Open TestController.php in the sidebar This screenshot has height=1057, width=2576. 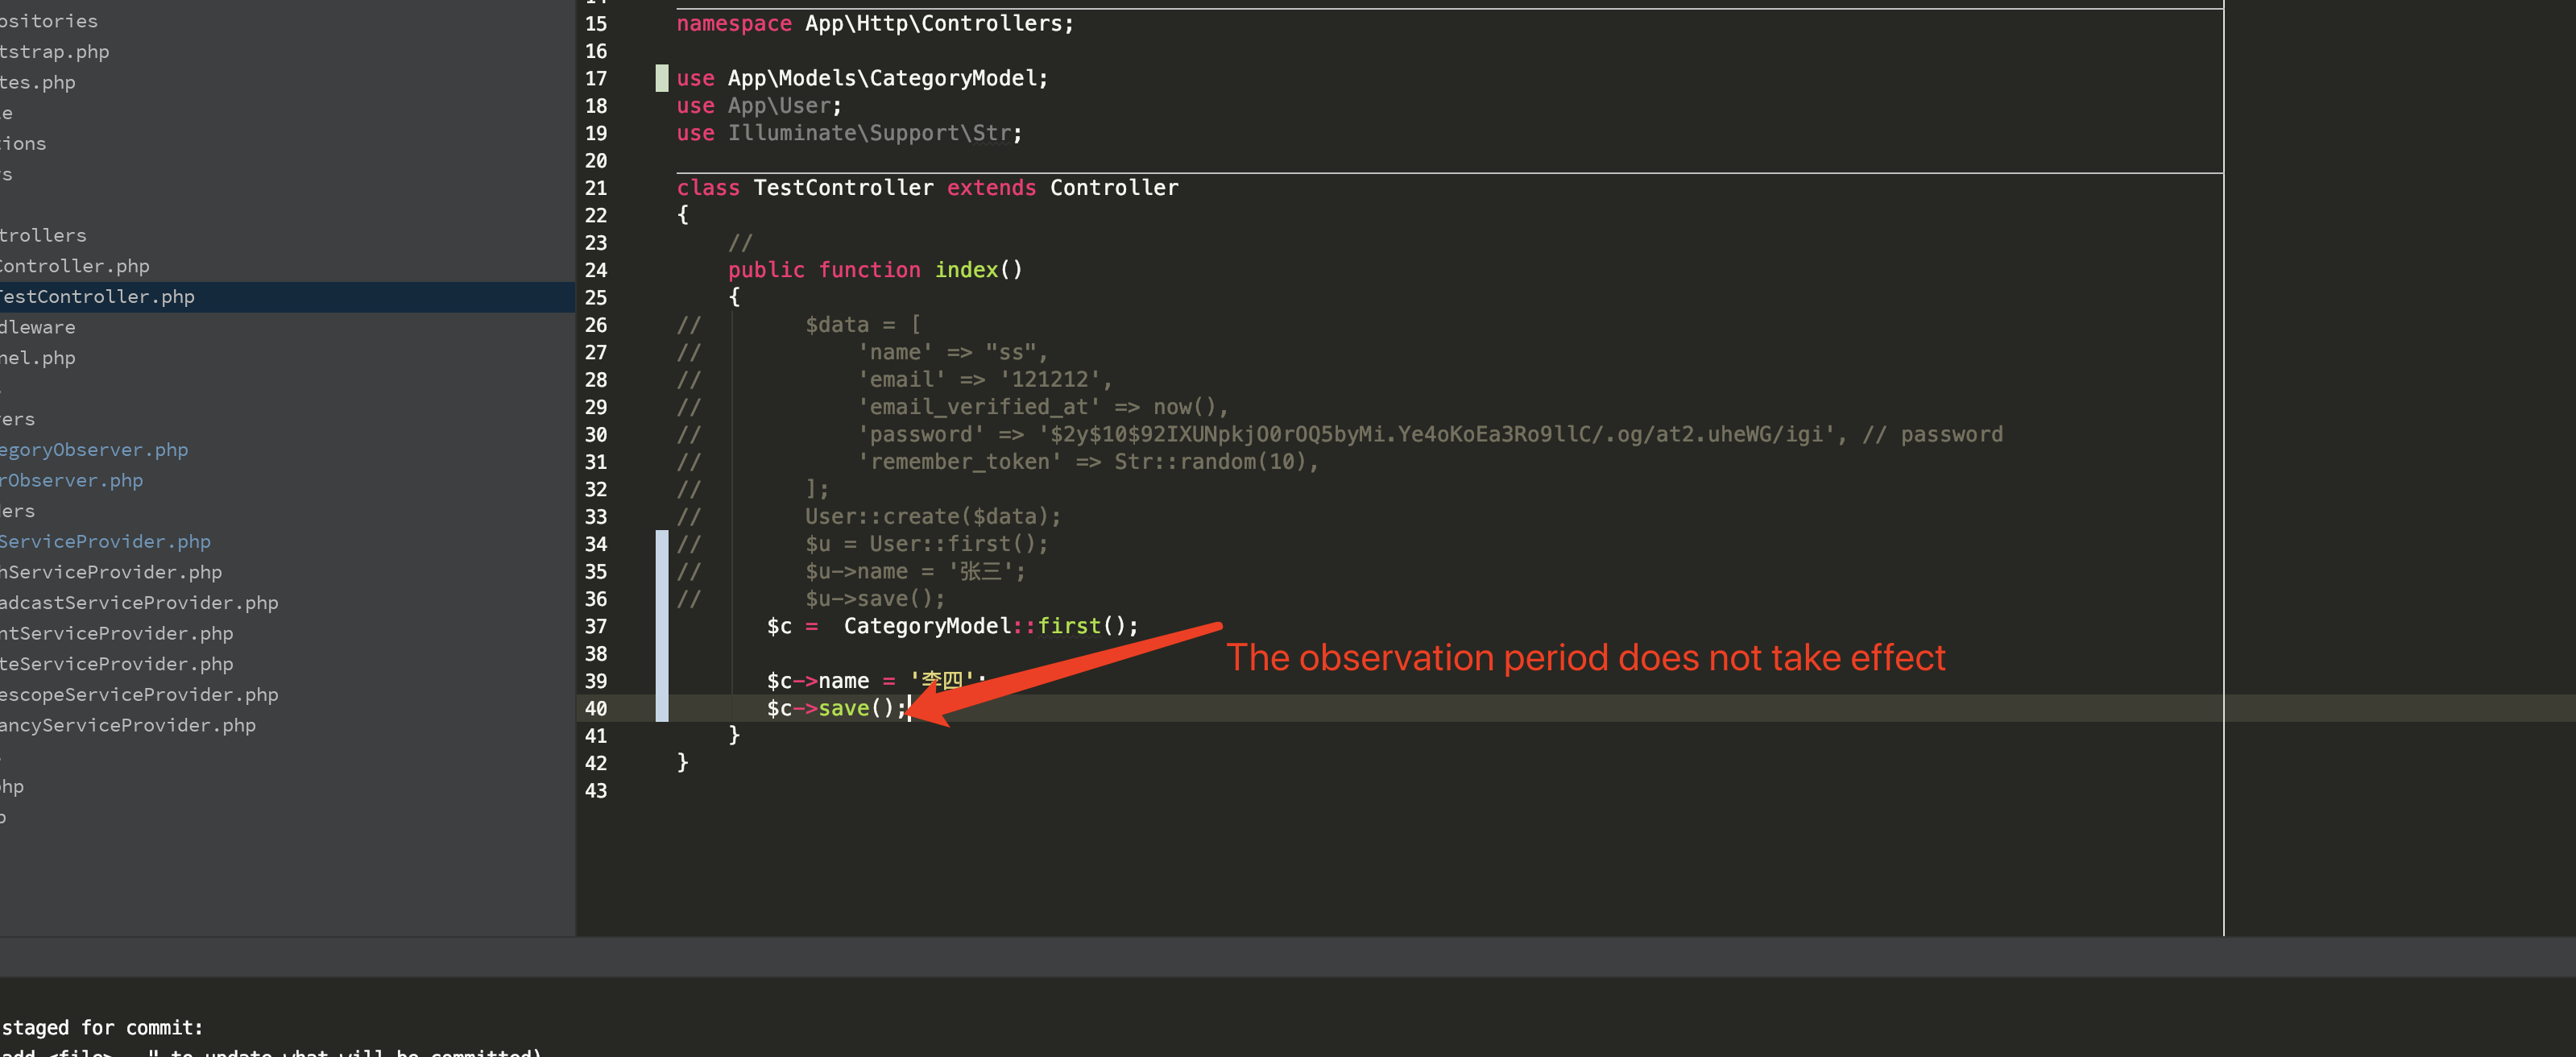coord(97,296)
